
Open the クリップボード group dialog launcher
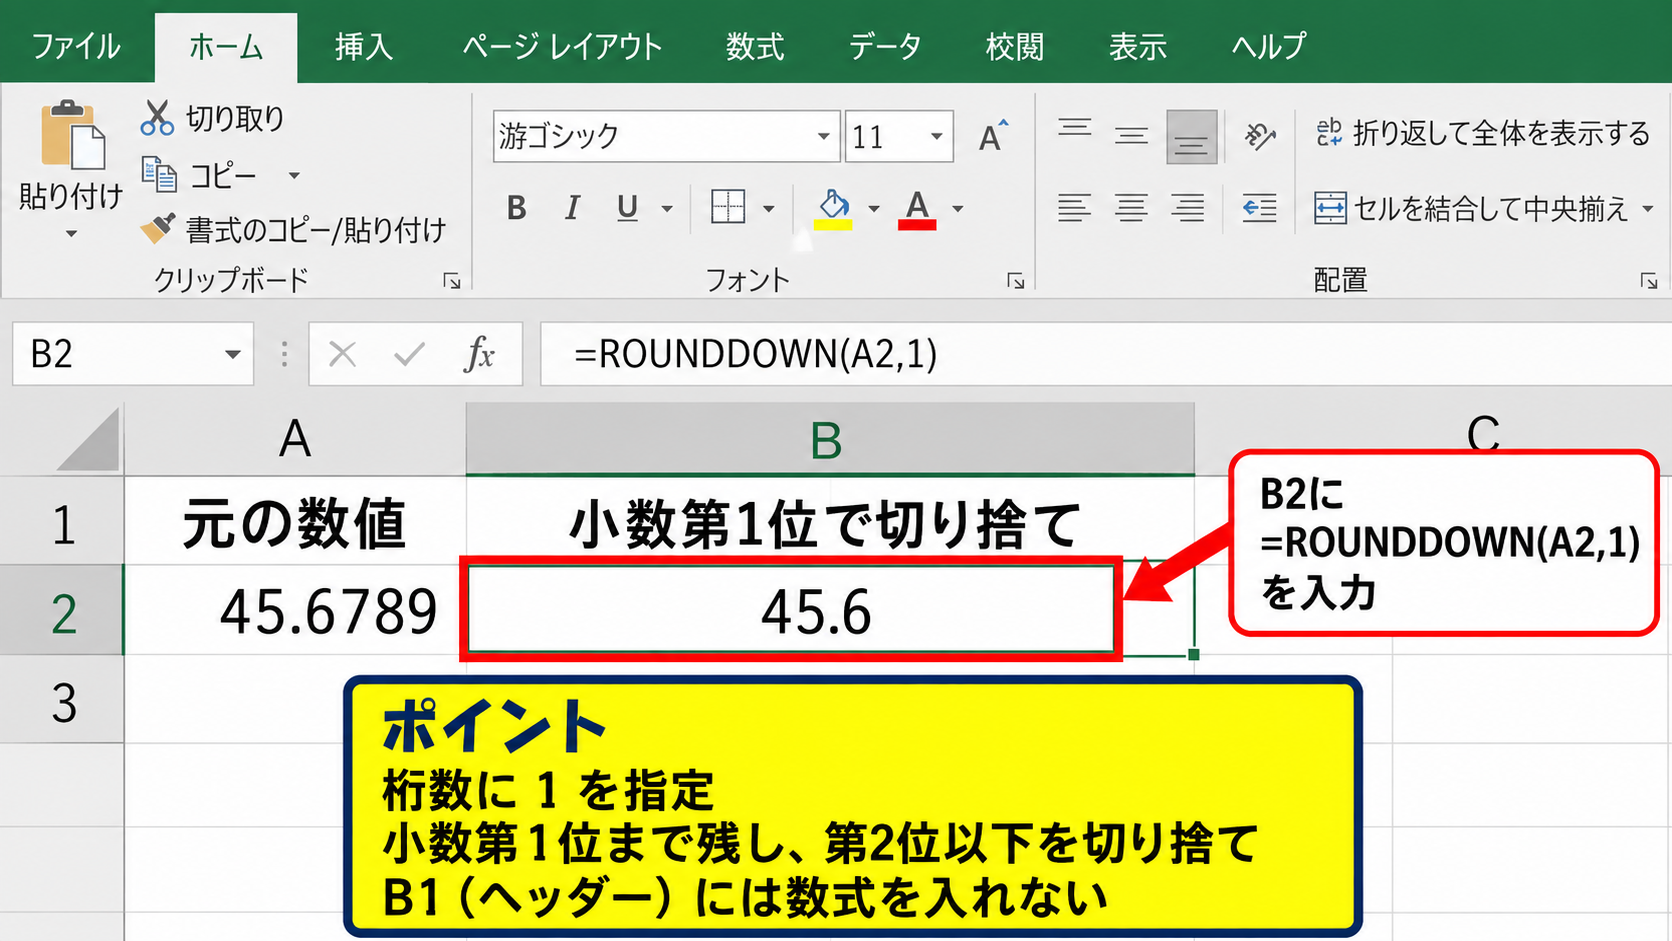click(452, 281)
